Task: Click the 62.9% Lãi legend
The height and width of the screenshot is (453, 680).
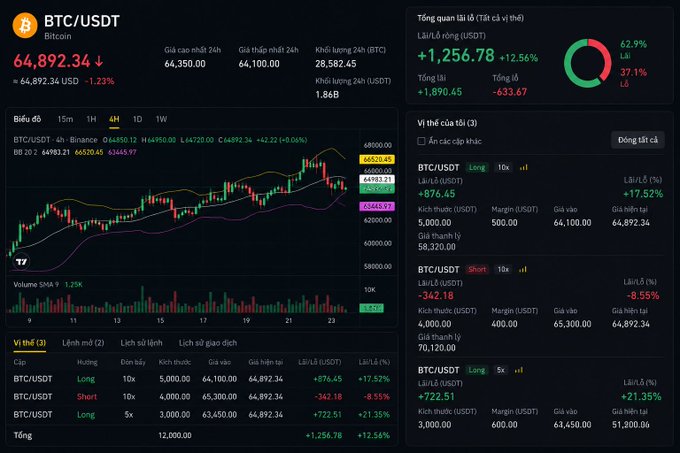Action: [x=633, y=49]
